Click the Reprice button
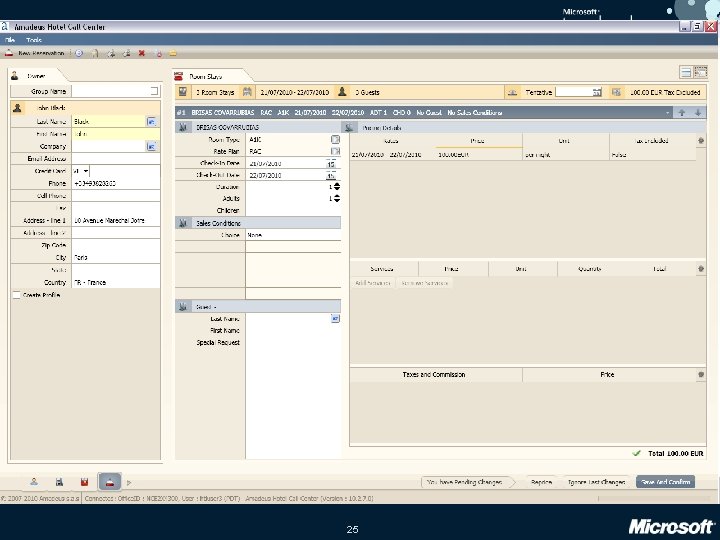 click(x=541, y=482)
